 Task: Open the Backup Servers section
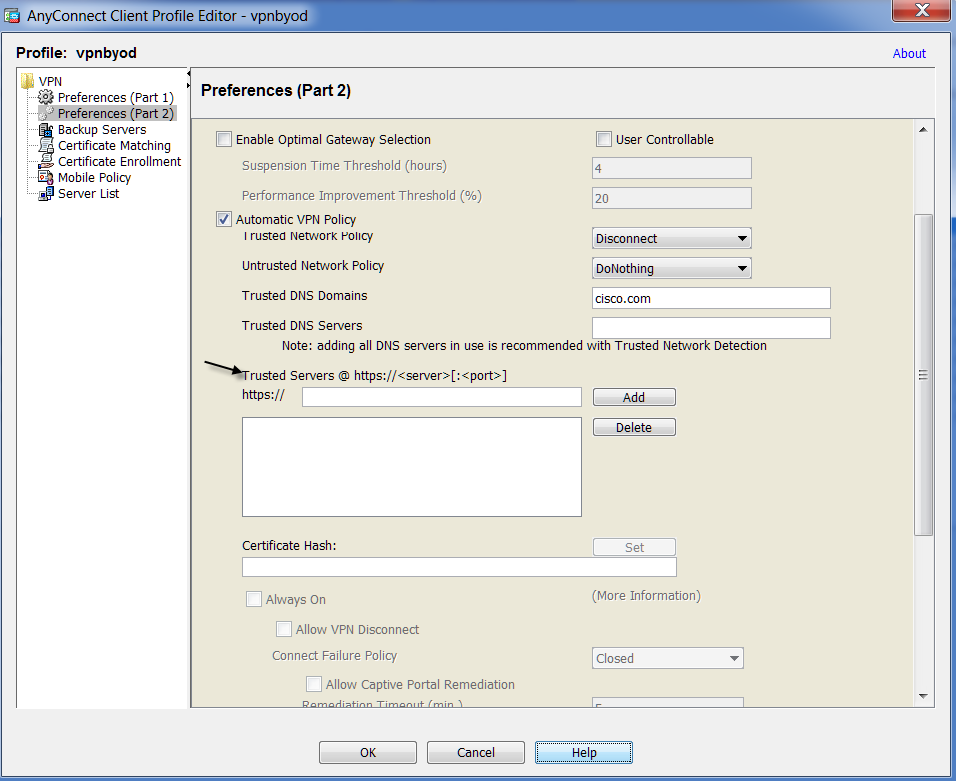point(102,129)
